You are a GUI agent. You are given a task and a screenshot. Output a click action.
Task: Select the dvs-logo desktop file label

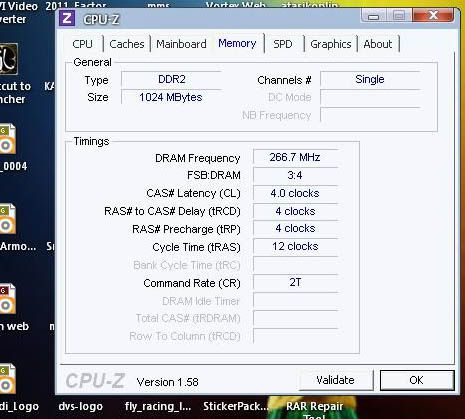coord(81,406)
